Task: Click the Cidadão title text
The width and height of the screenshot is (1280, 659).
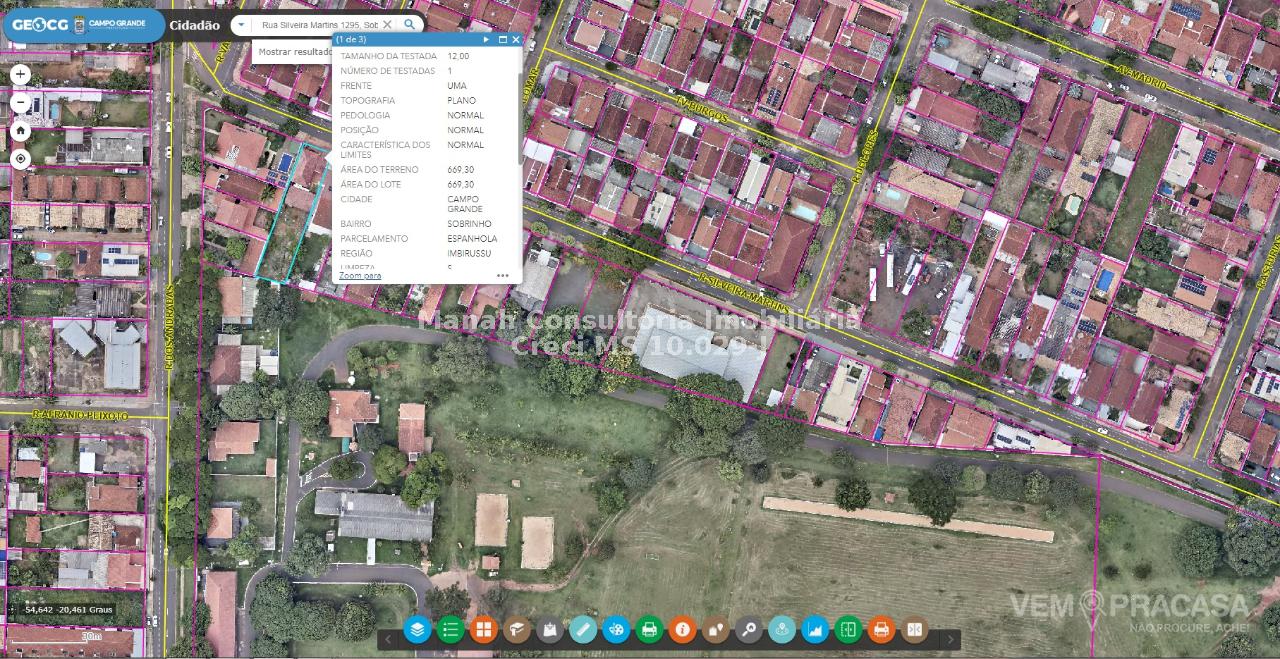Action: click(195, 24)
